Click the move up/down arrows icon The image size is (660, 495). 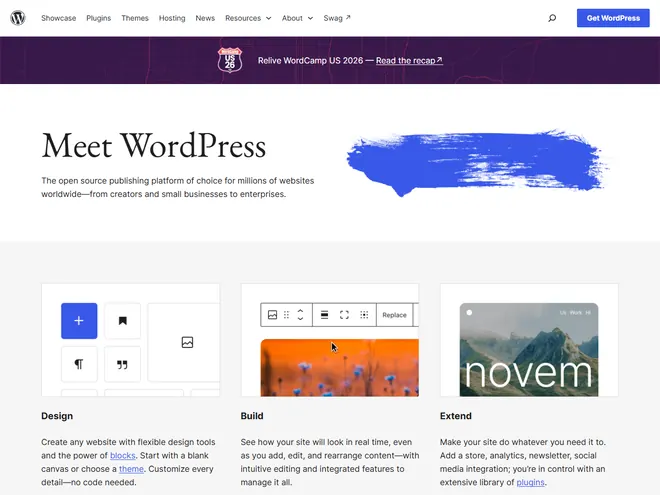(x=301, y=315)
